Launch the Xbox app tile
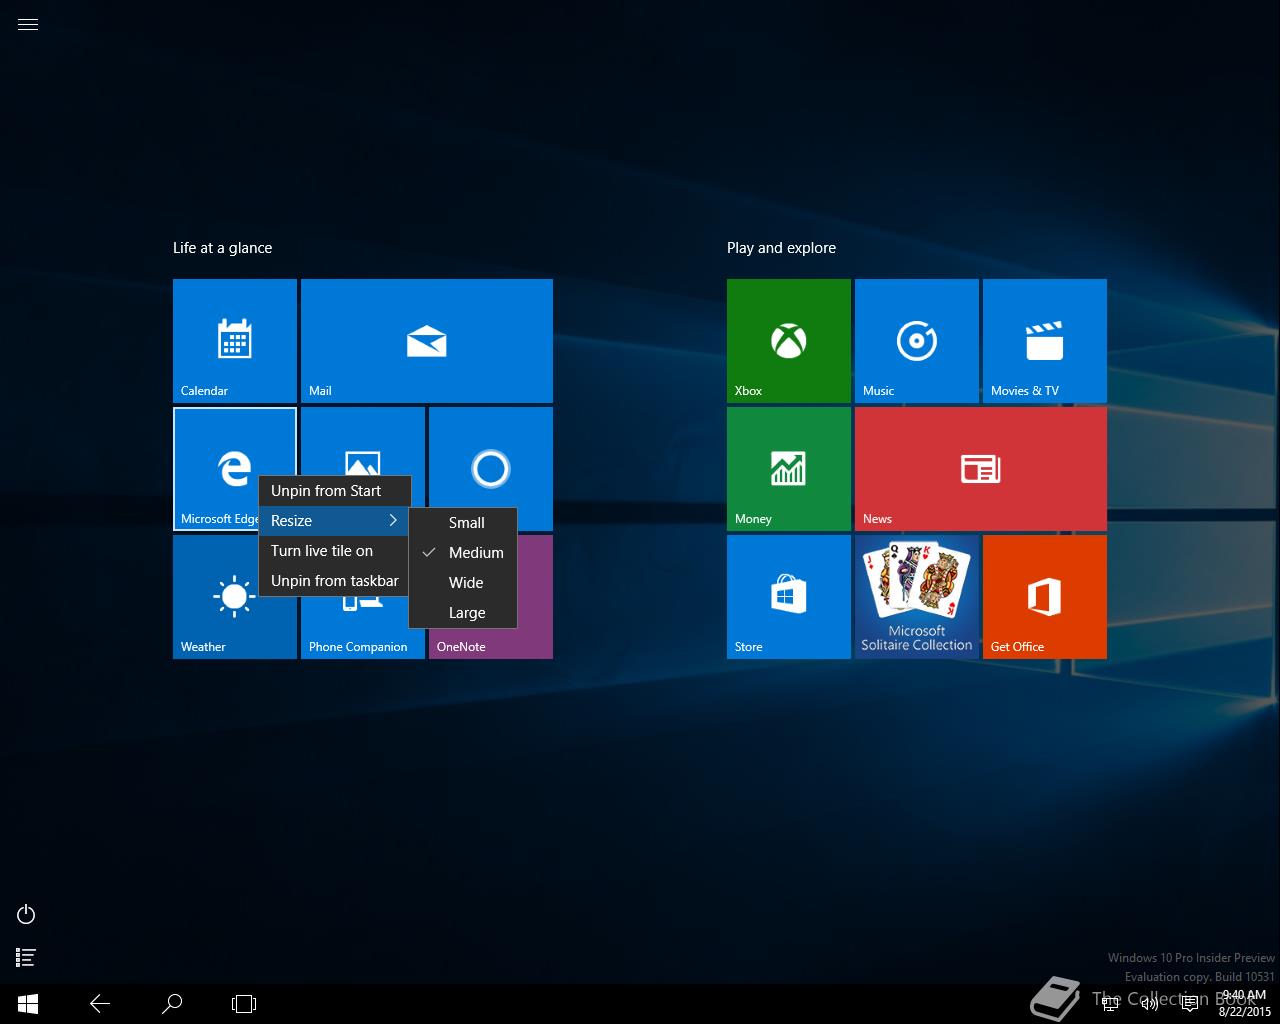 [x=788, y=340]
